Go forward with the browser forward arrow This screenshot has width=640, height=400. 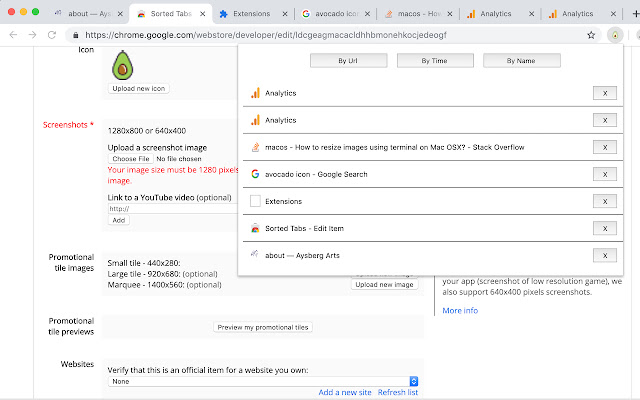pyautogui.click(x=33, y=35)
